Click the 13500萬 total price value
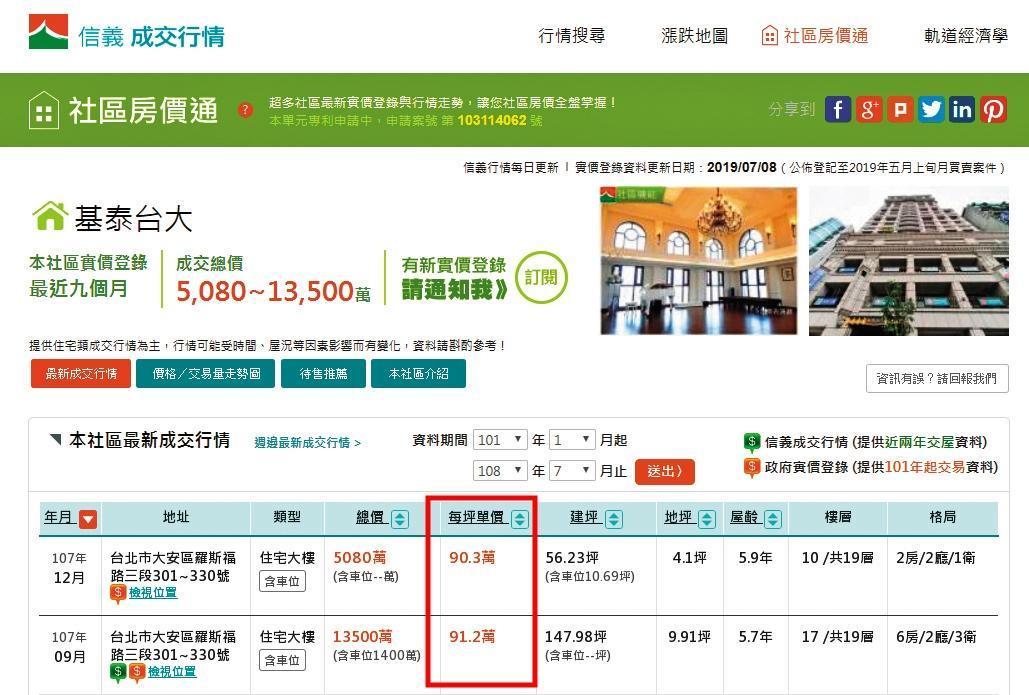 (362, 636)
